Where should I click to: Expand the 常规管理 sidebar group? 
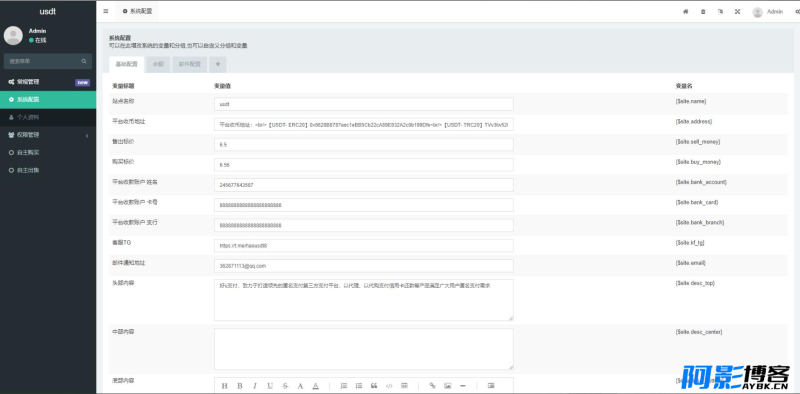[48, 82]
